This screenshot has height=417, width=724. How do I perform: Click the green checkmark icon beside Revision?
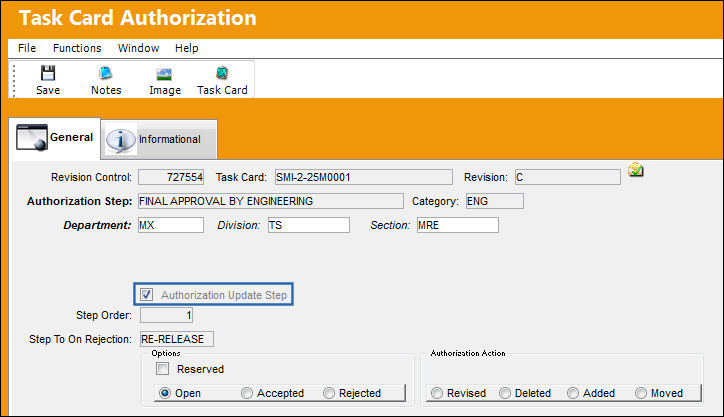636,170
